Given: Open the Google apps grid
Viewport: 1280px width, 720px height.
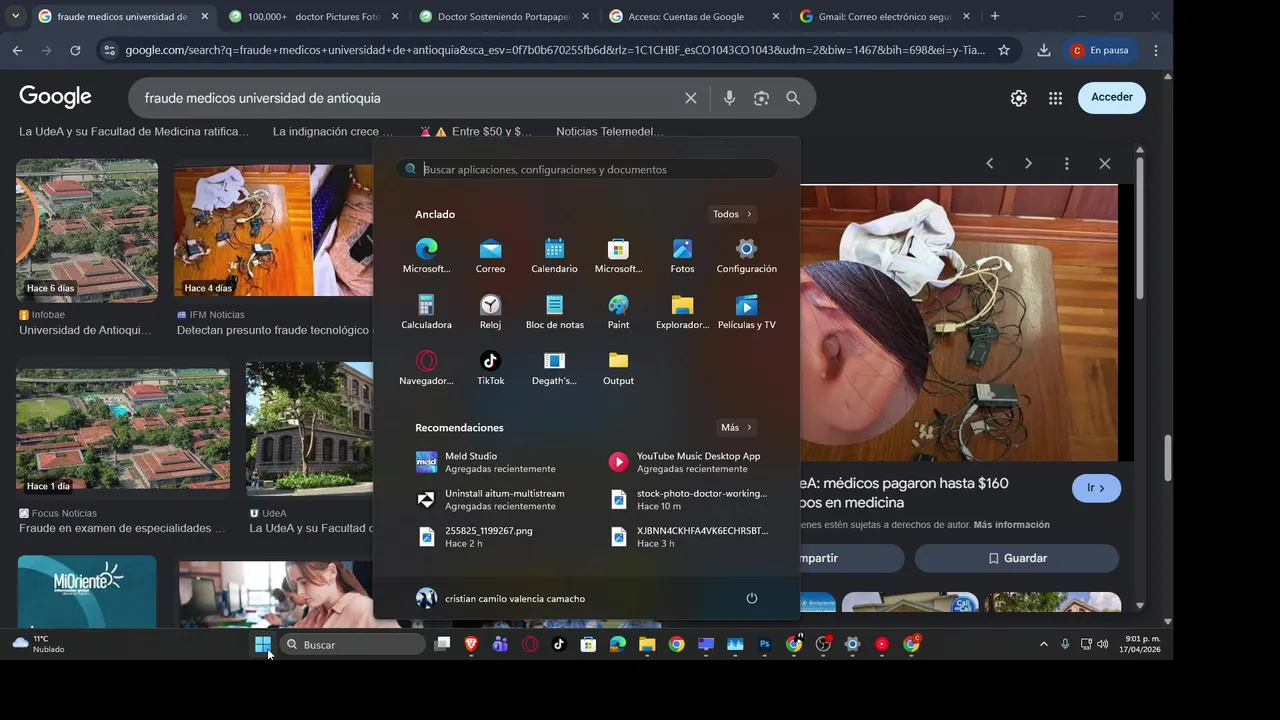Looking at the screenshot, I should click(1055, 98).
